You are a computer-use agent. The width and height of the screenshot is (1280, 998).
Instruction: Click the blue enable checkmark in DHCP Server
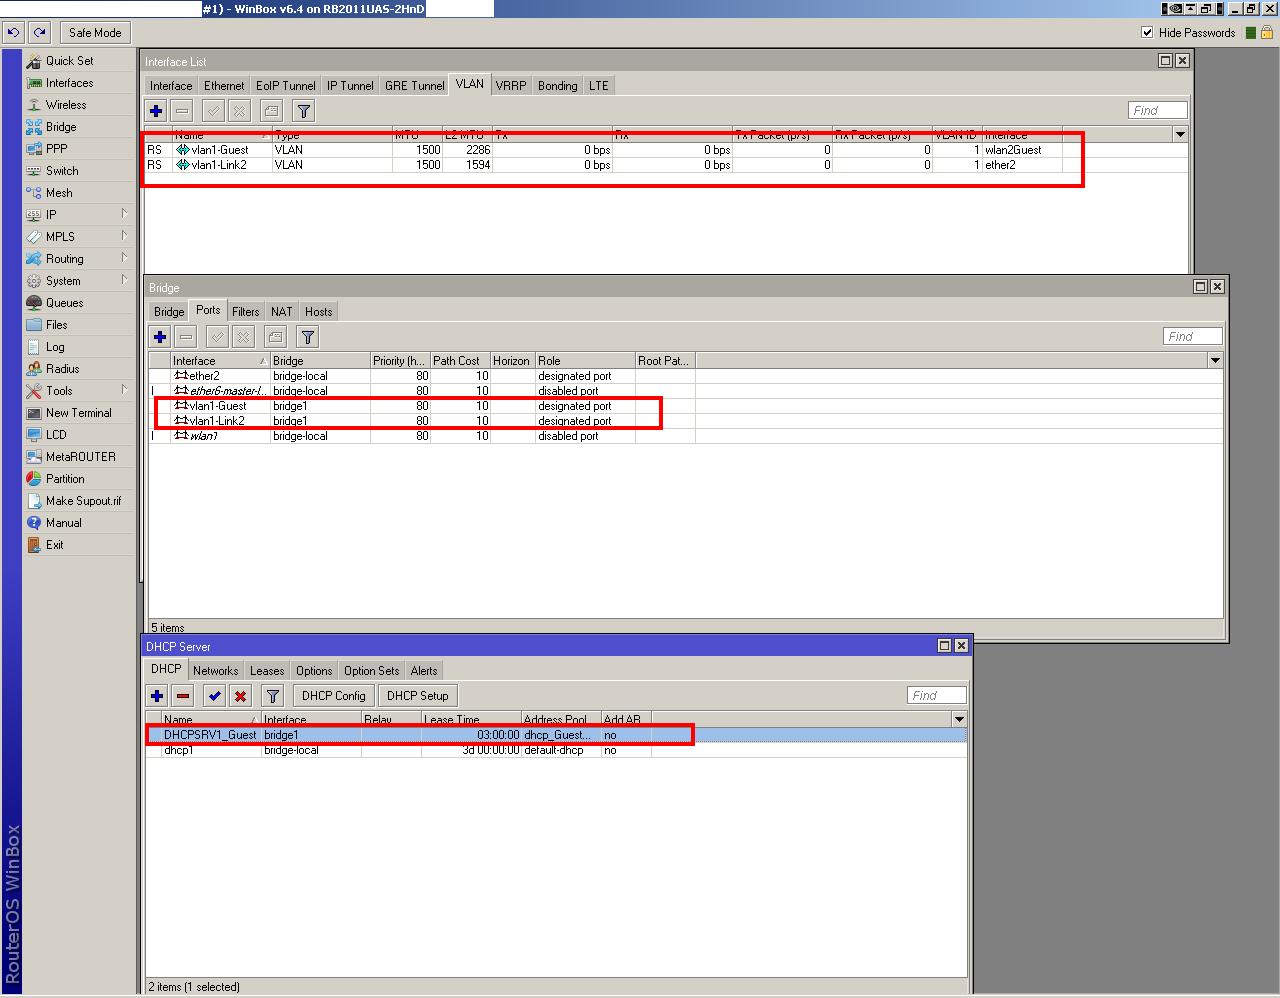pyautogui.click(x=215, y=696)
